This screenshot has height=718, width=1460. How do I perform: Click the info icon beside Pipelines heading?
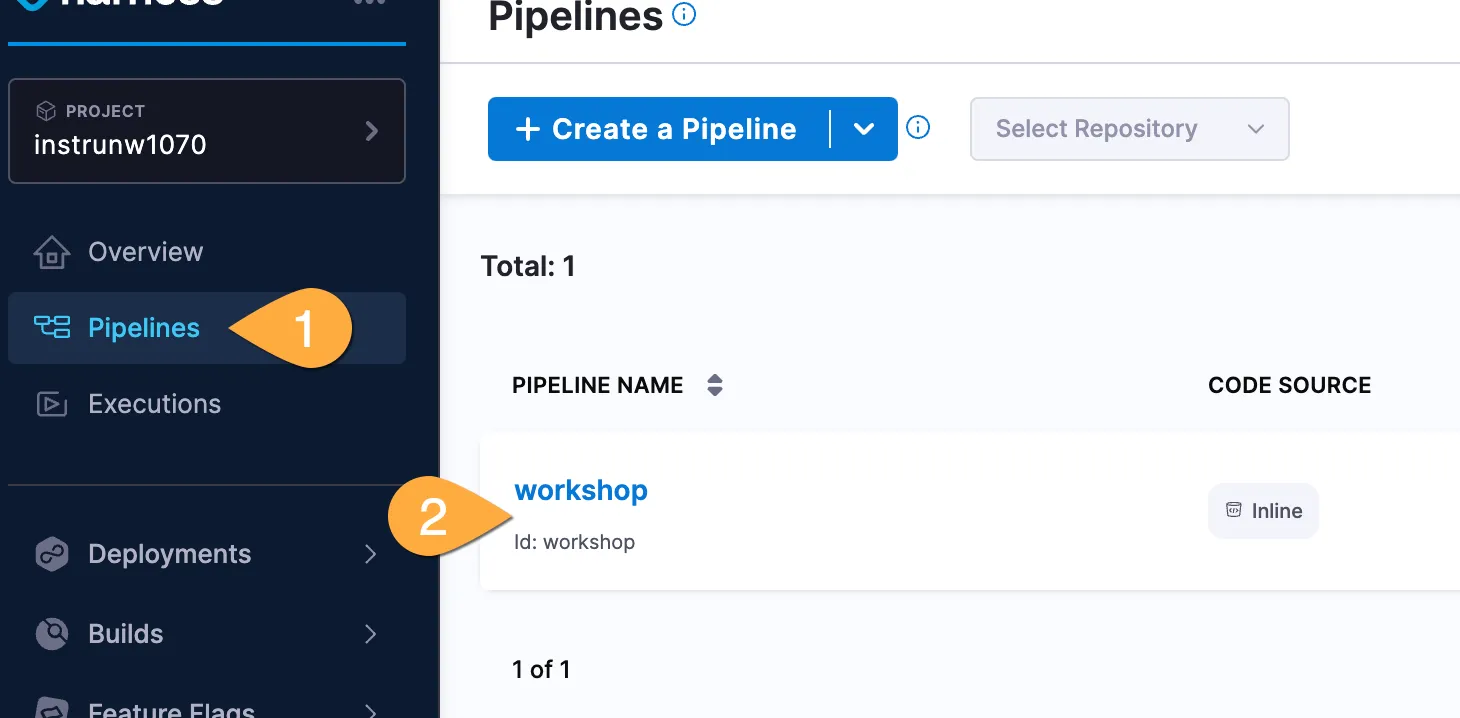[684, 15]
